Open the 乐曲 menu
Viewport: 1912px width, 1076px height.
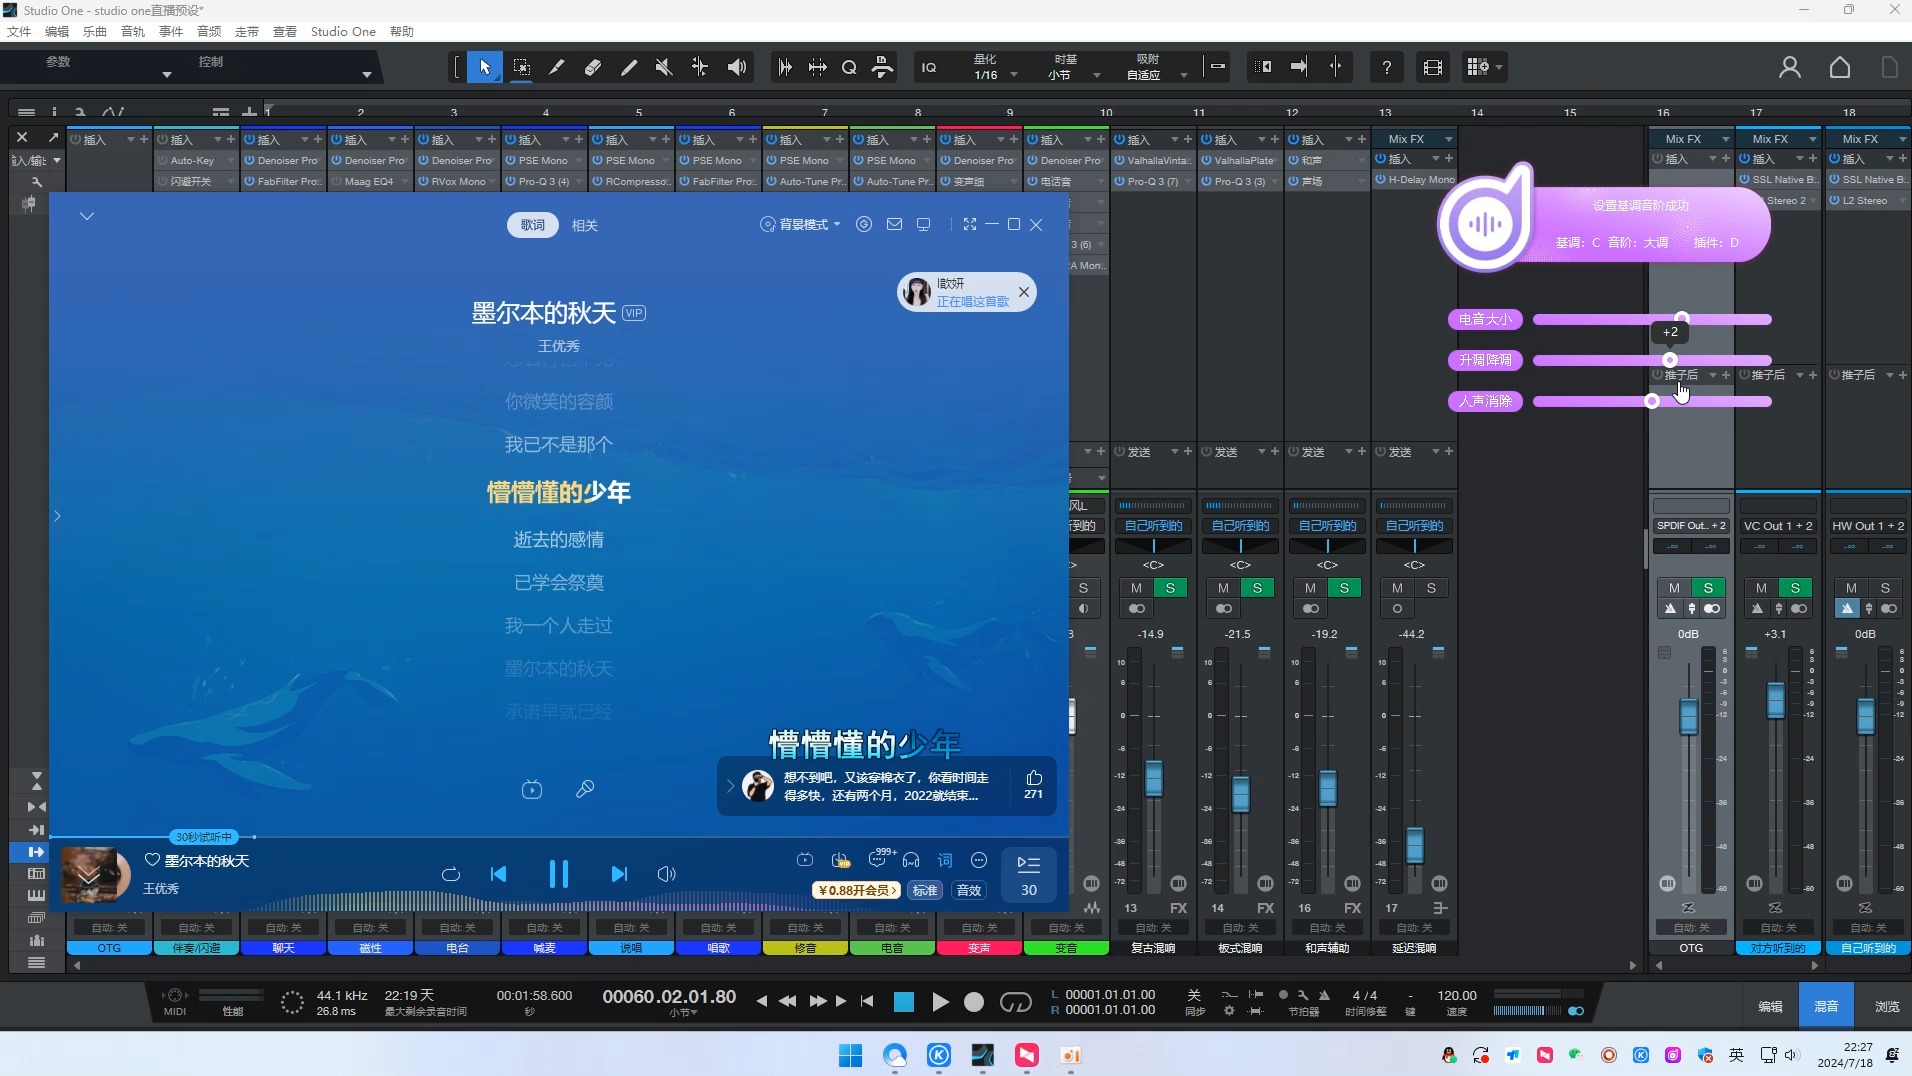point(95,32)
